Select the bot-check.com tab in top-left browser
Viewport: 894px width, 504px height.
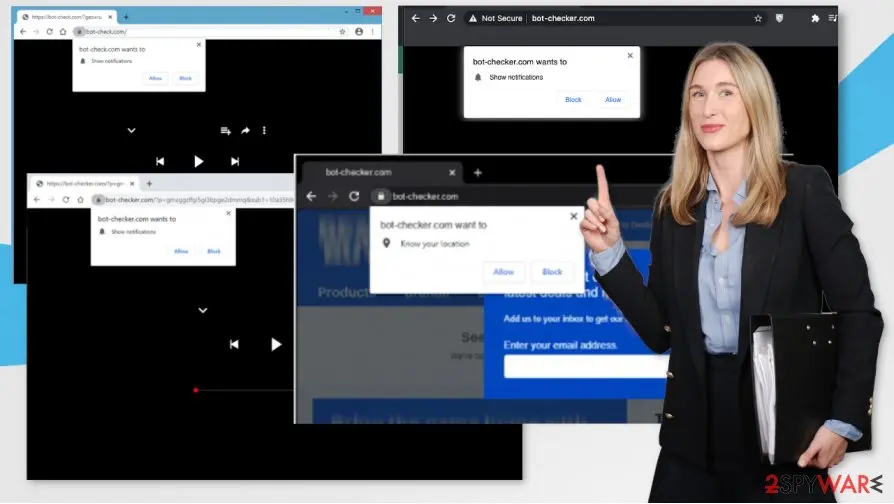coord(66,17)
